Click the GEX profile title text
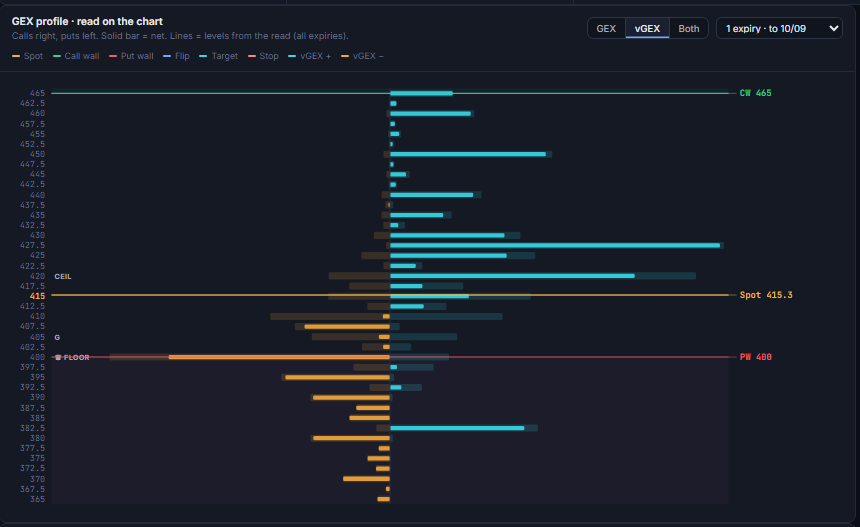860x527 pixels. pyautogui.click(x=87, y=21)
